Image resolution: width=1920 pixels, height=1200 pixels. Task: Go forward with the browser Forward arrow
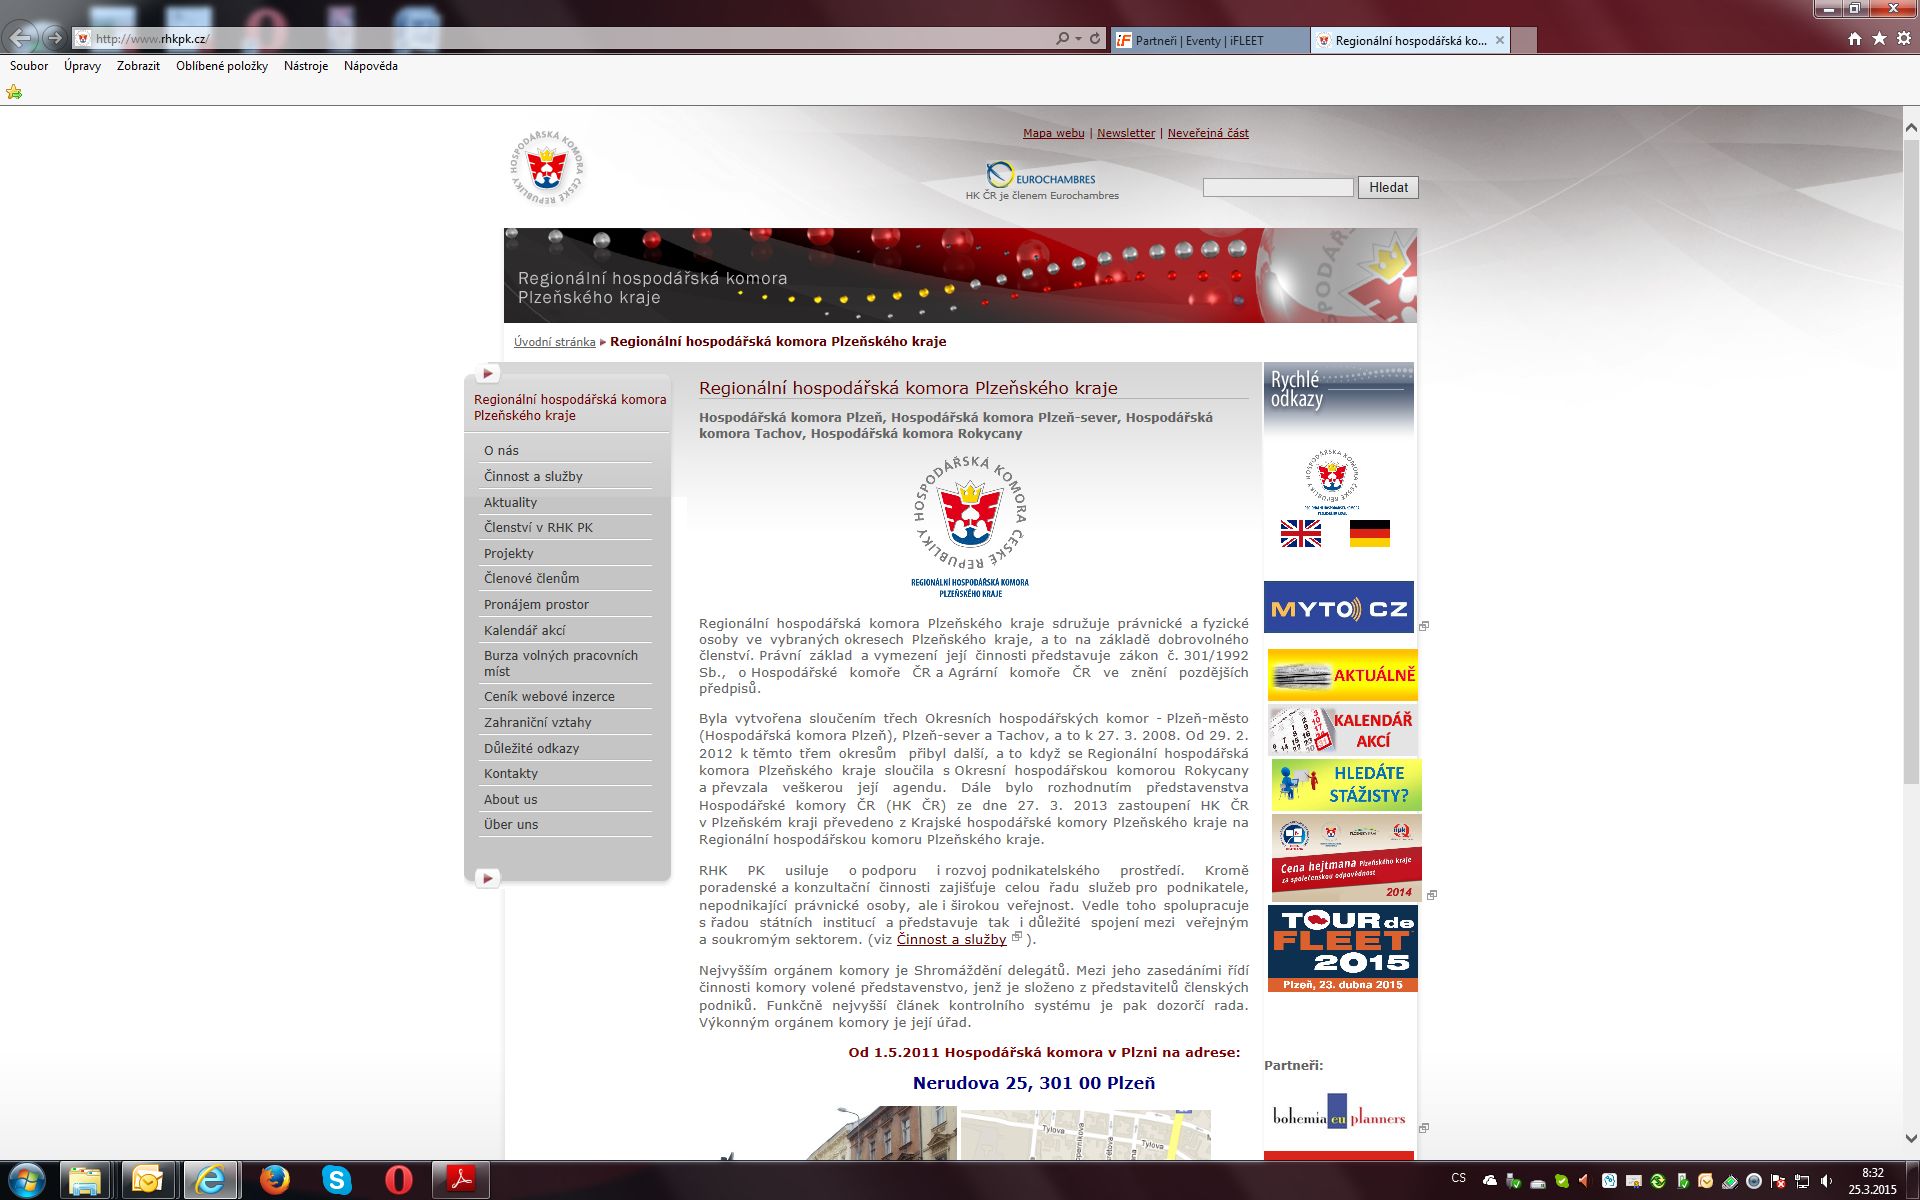[55, 39]
